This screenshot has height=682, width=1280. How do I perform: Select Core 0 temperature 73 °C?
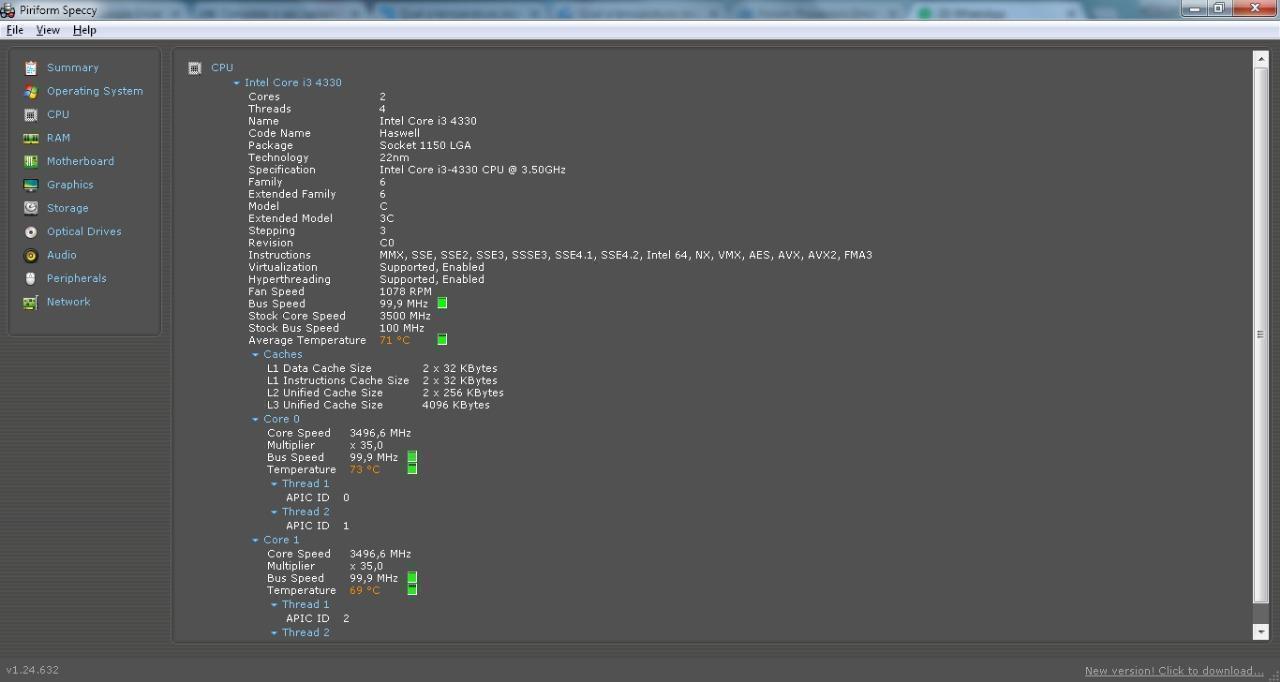coord(365,469)
